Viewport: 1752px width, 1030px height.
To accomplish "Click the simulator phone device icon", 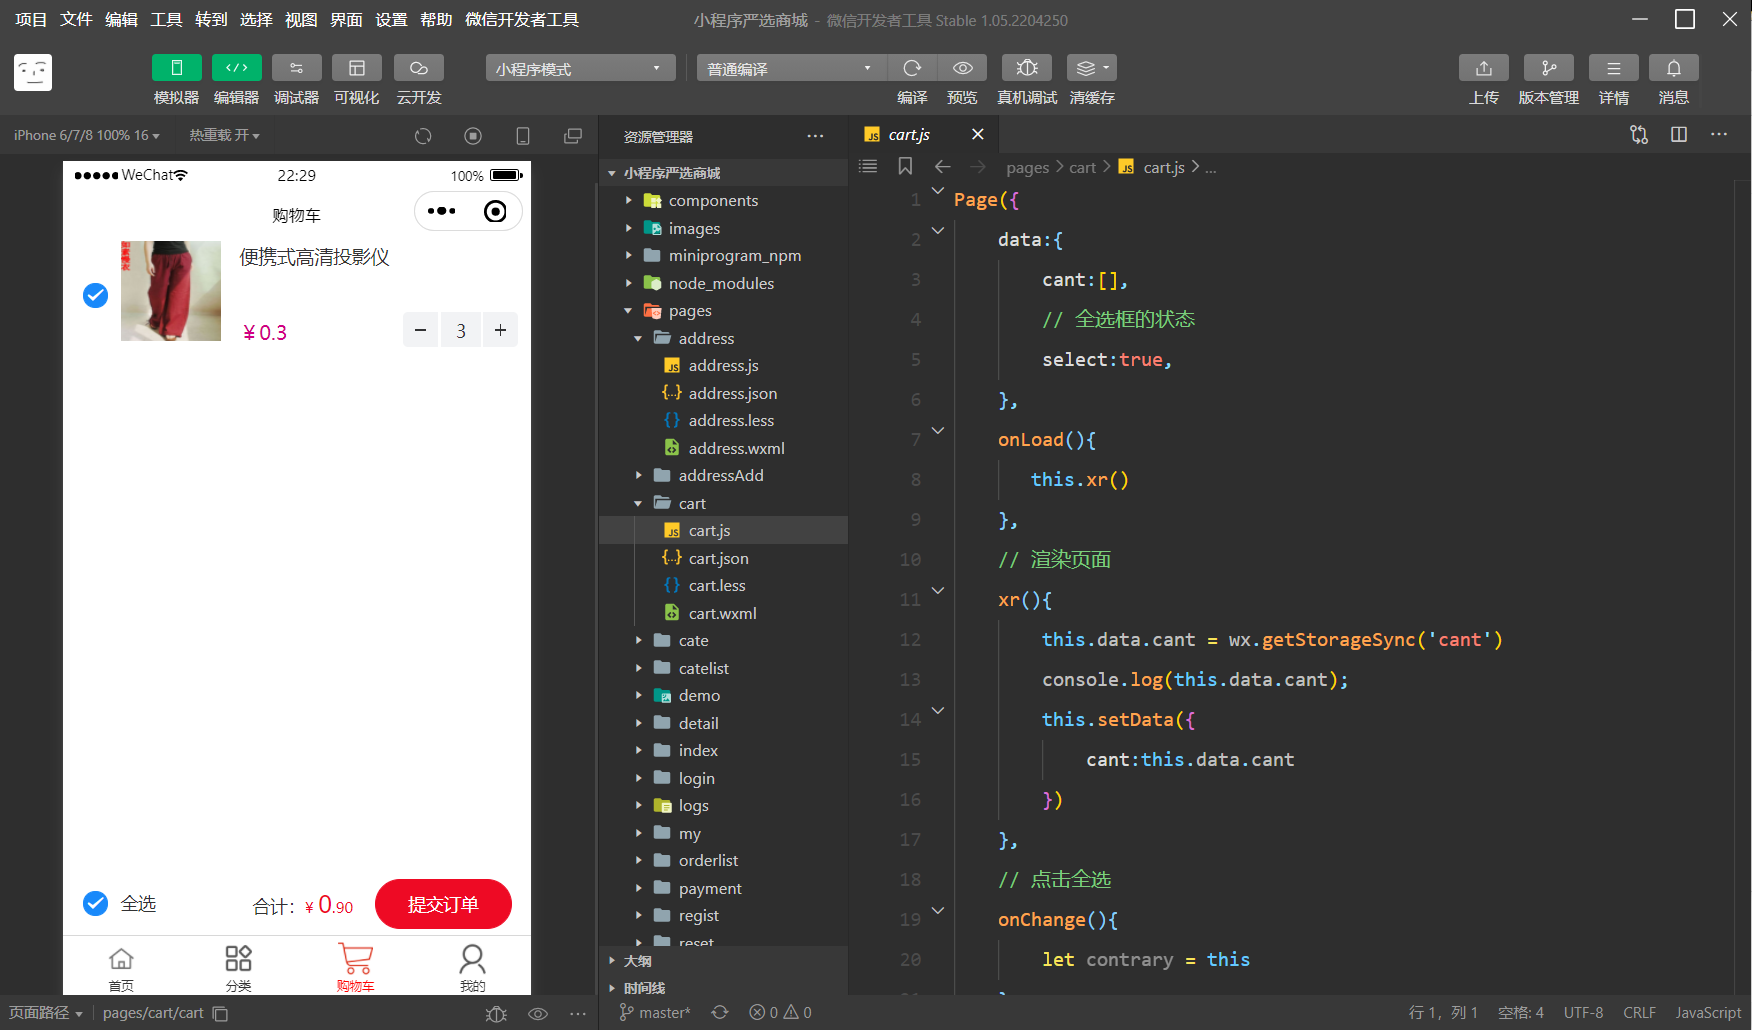I will click(x=523, y=136).
